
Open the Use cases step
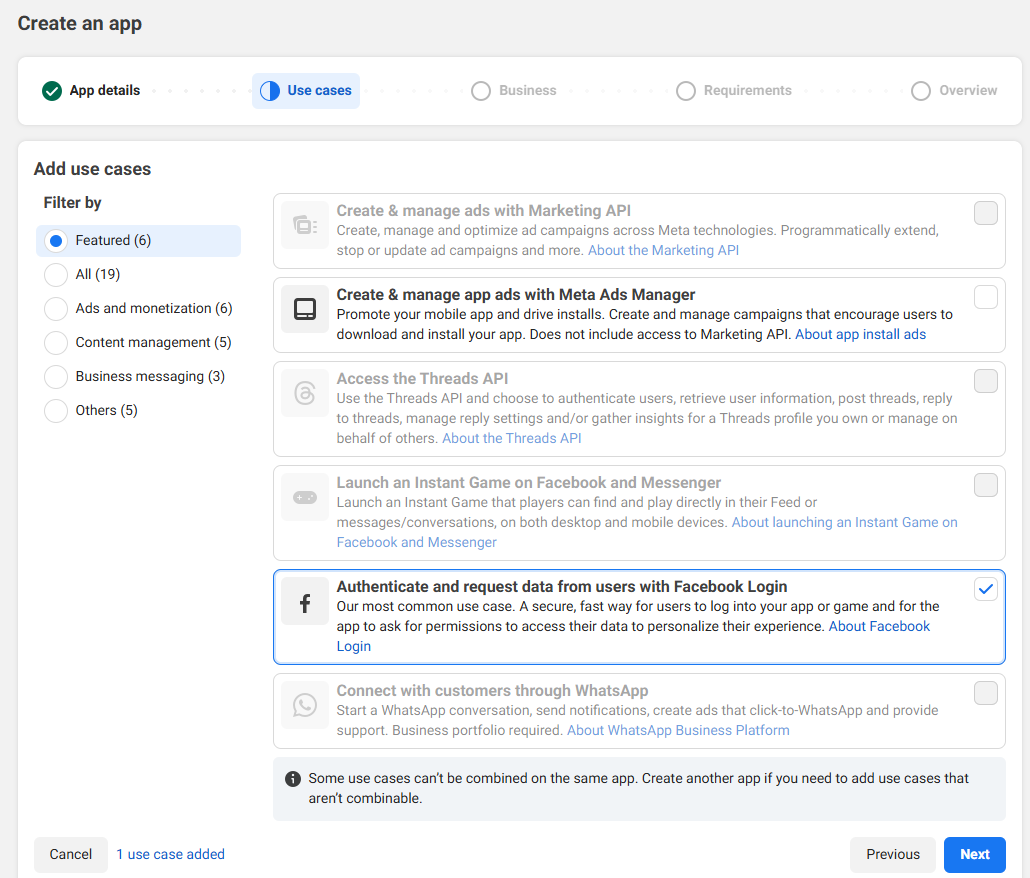click(306, 91)
